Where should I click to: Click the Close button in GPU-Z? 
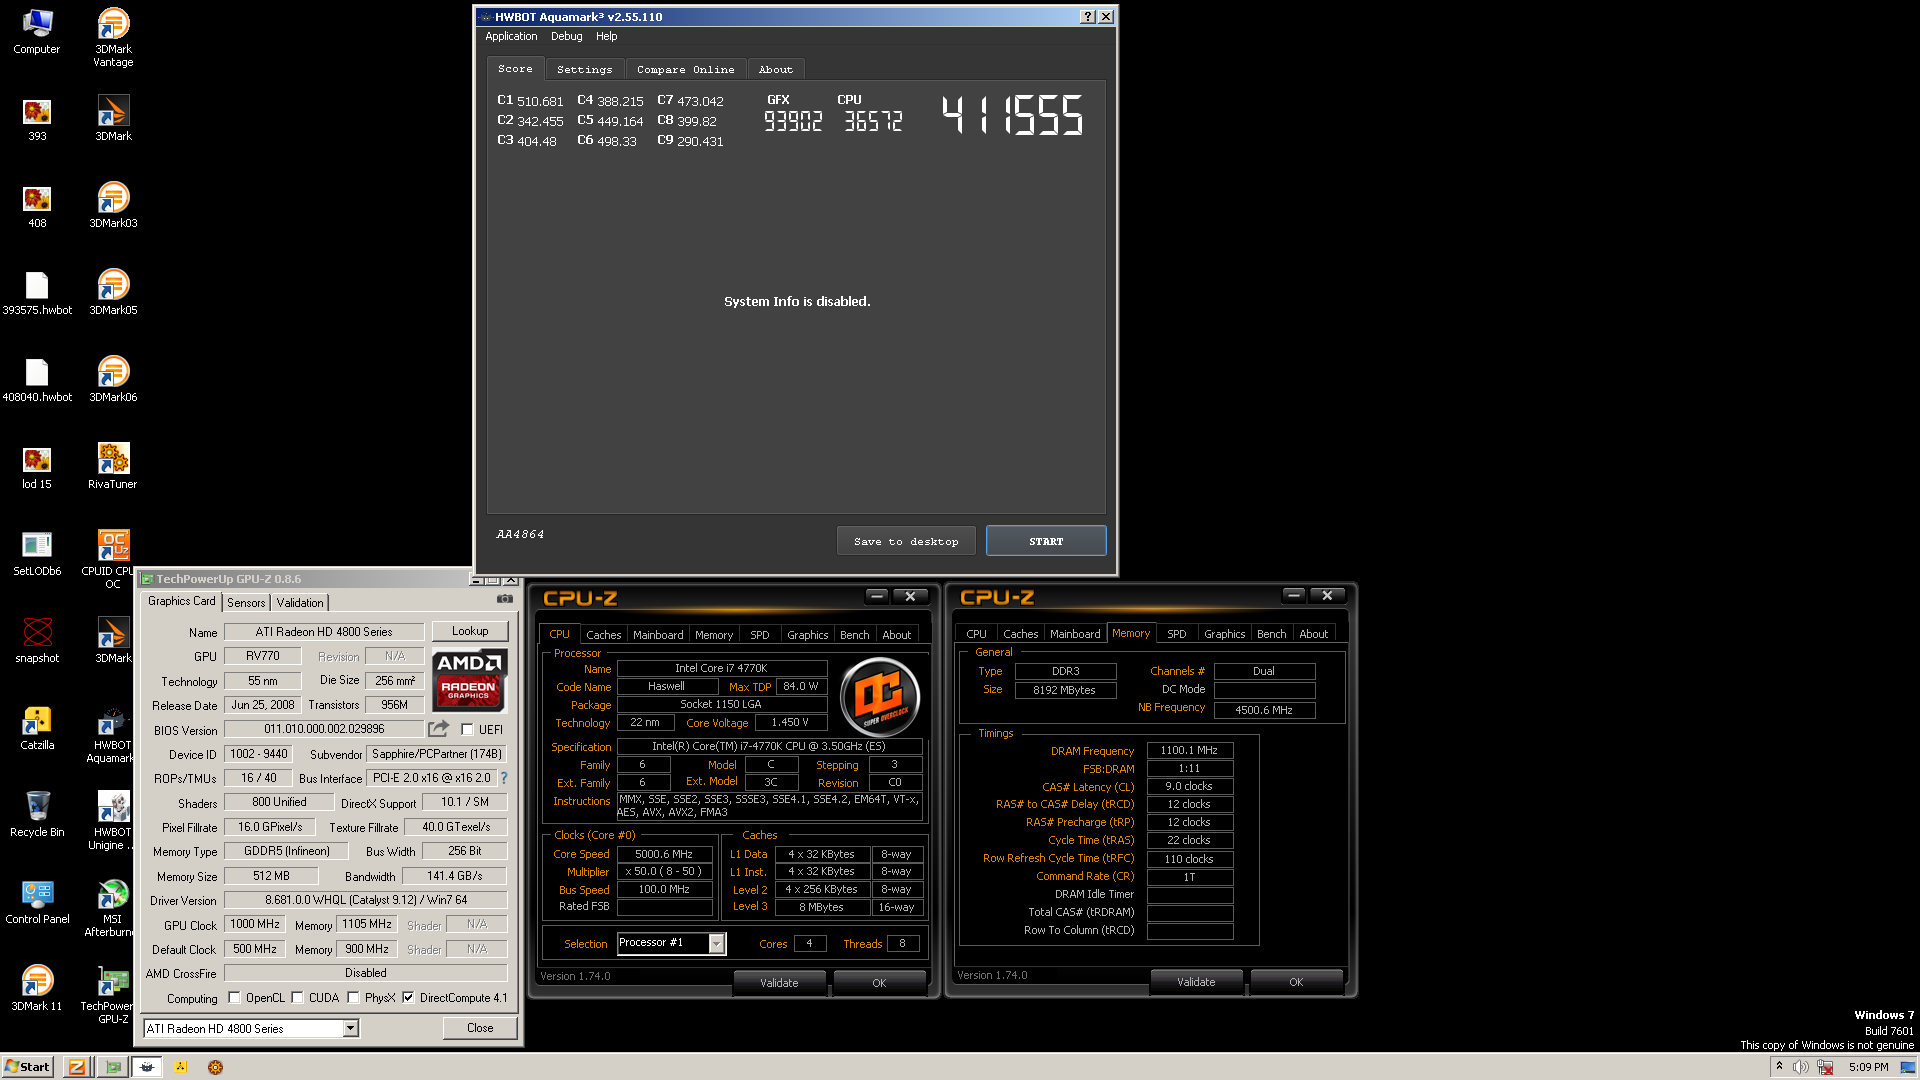[480, 1028]
